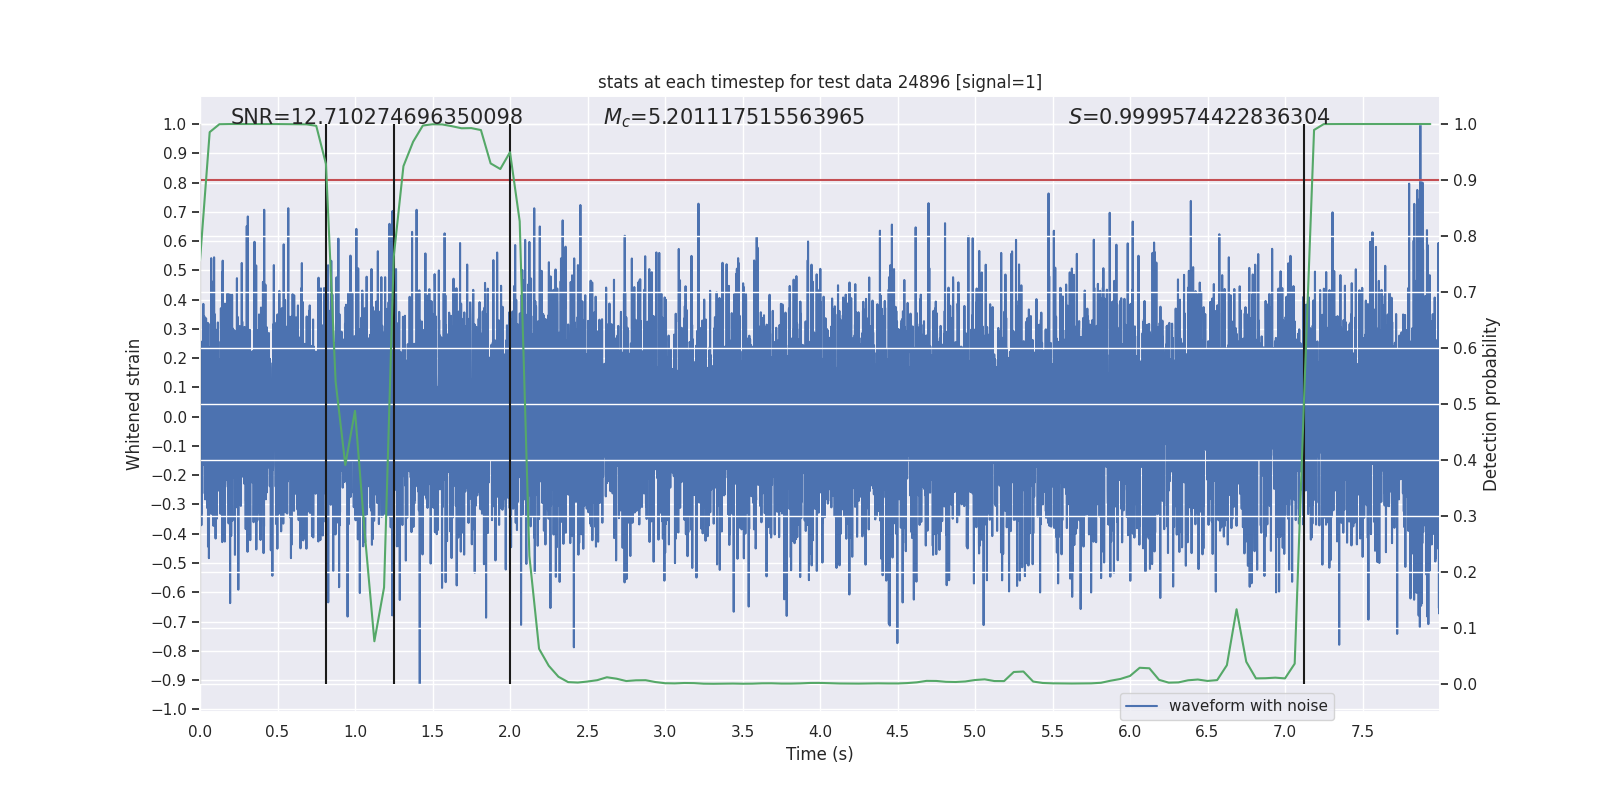Click the −1.0 tick on strain axis
This screenshot has height=800, width=1600.
point(169,709)
